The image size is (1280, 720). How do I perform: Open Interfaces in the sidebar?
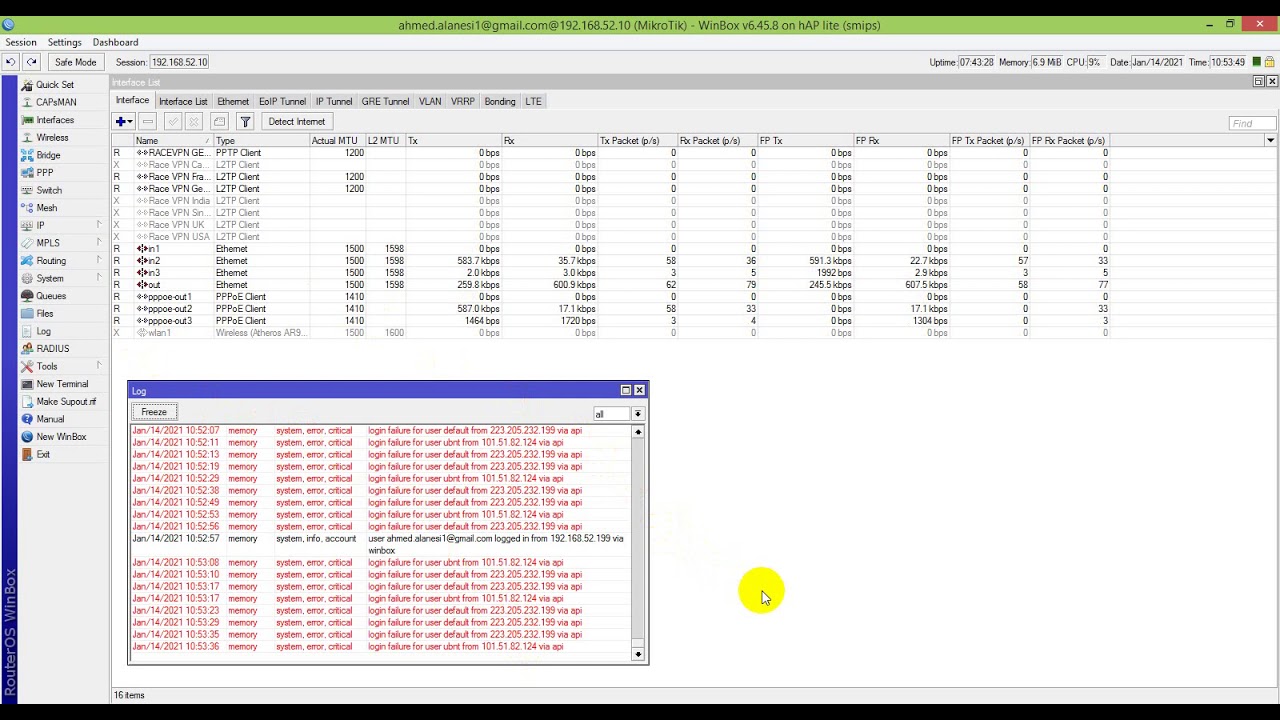click(55, 120)
